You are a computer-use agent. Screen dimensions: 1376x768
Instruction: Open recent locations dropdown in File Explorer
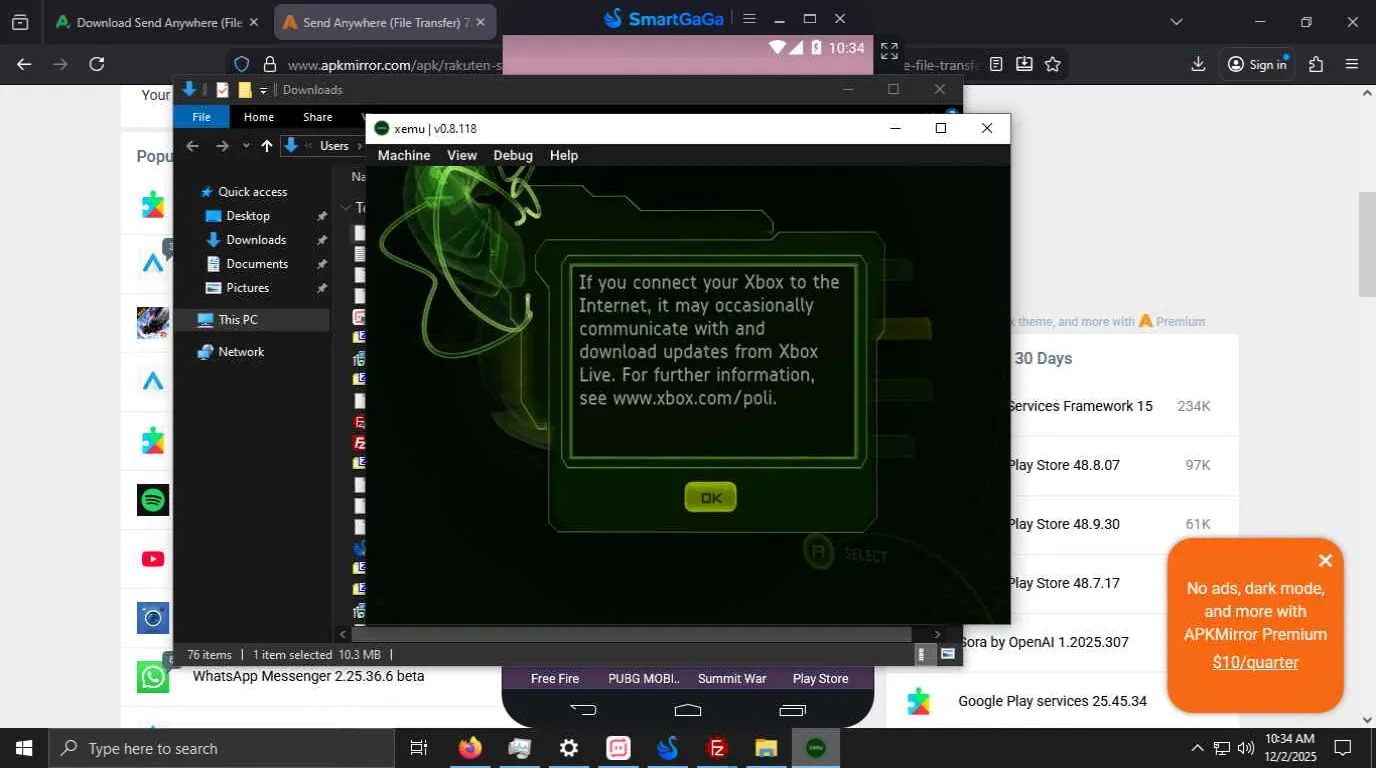pos(246,146)
